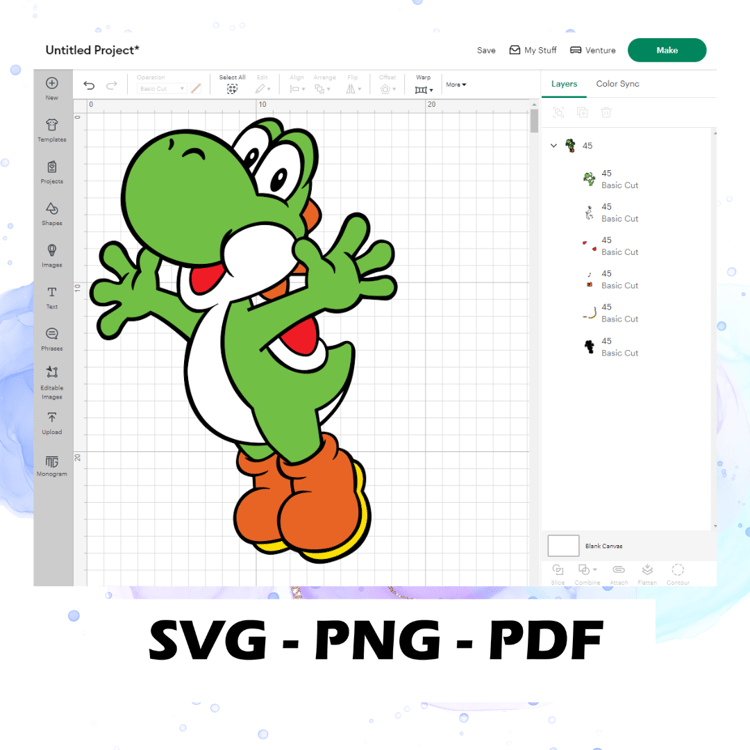The height and width of the screenshot is (750, 750).
Task: Click the Delete trash icon in Layers
Action: point(606,112)
